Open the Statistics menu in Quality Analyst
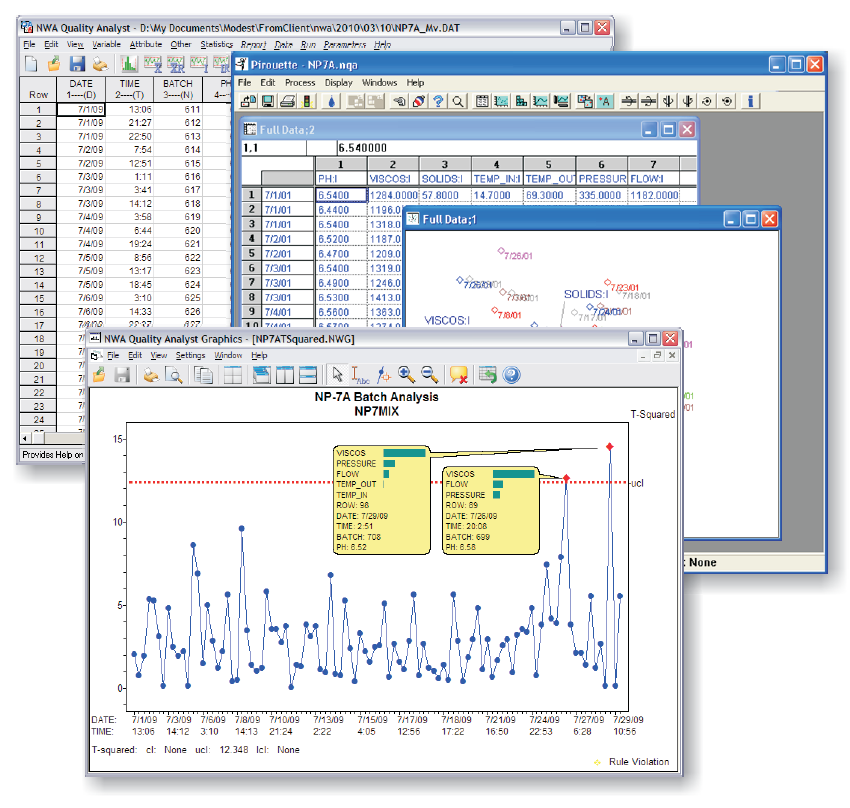 point(216,45)
